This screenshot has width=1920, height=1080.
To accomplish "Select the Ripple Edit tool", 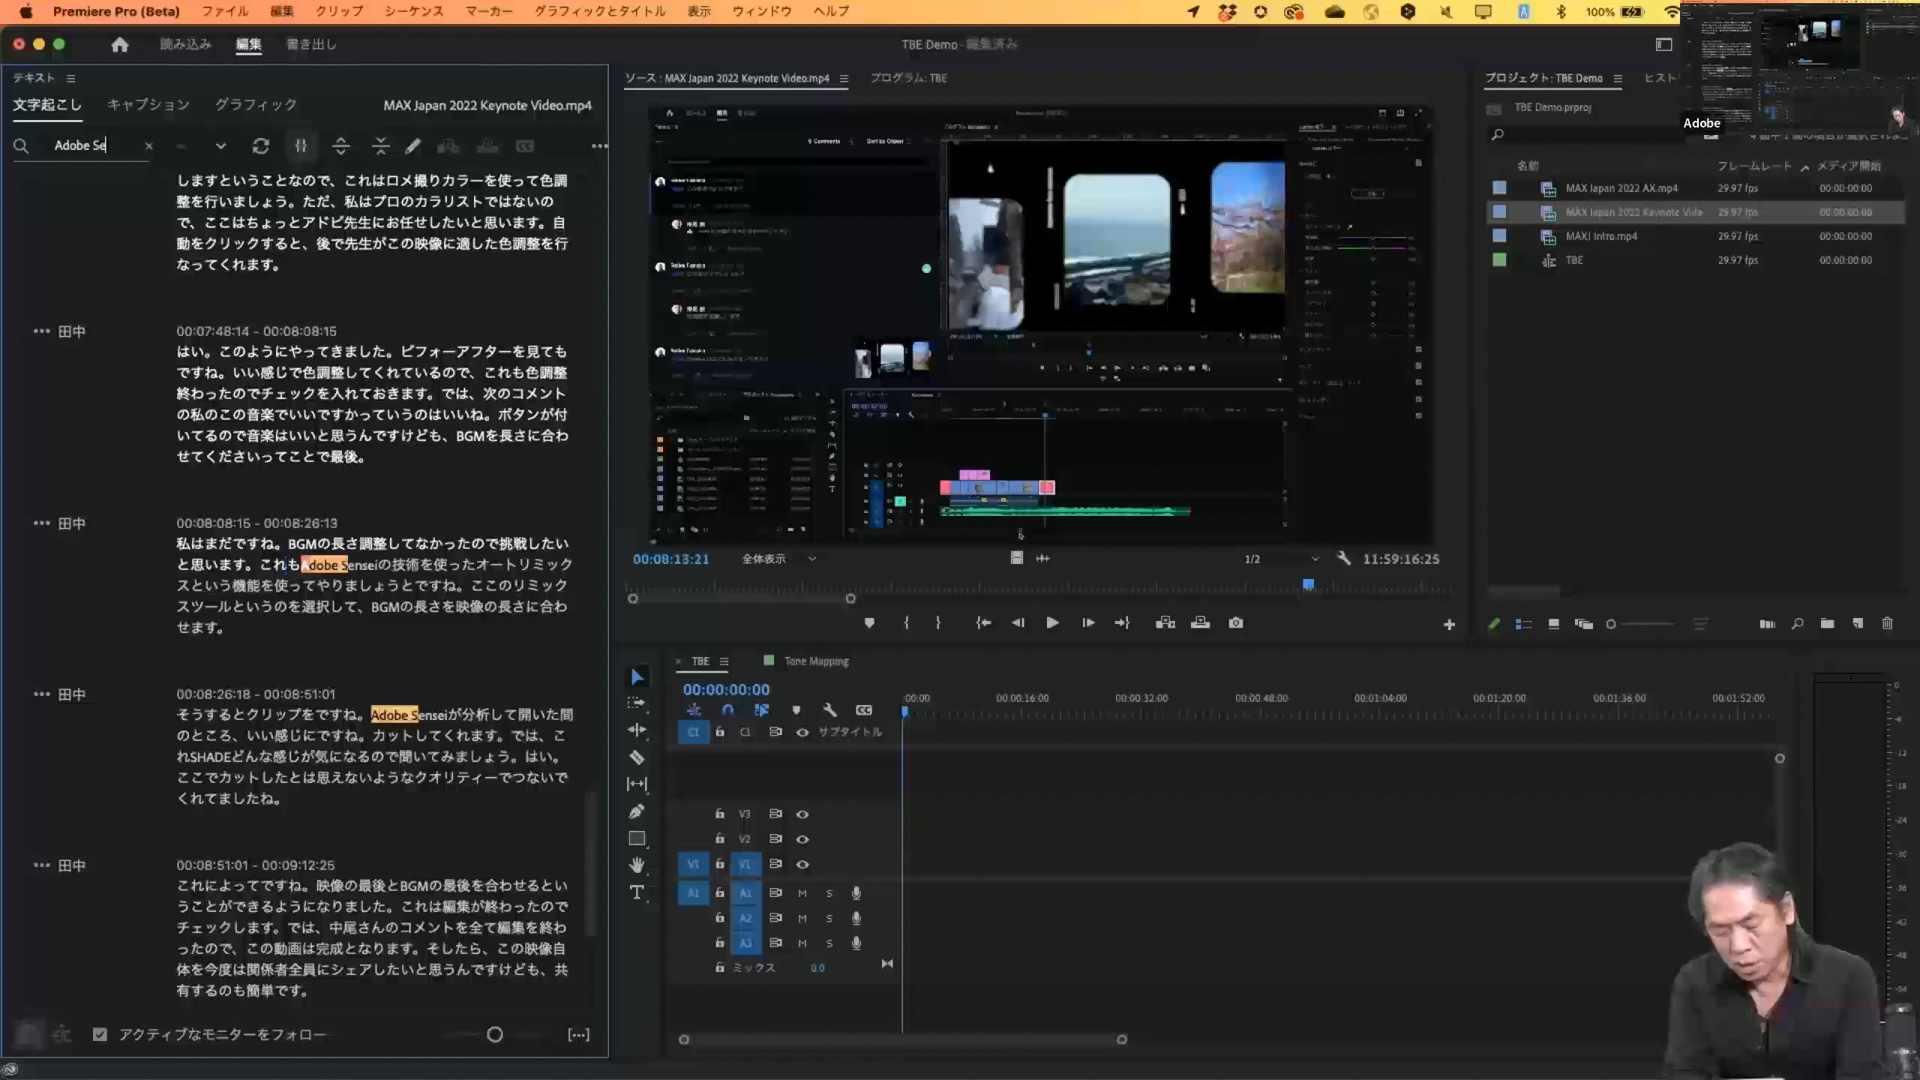I will pos(637,730).
